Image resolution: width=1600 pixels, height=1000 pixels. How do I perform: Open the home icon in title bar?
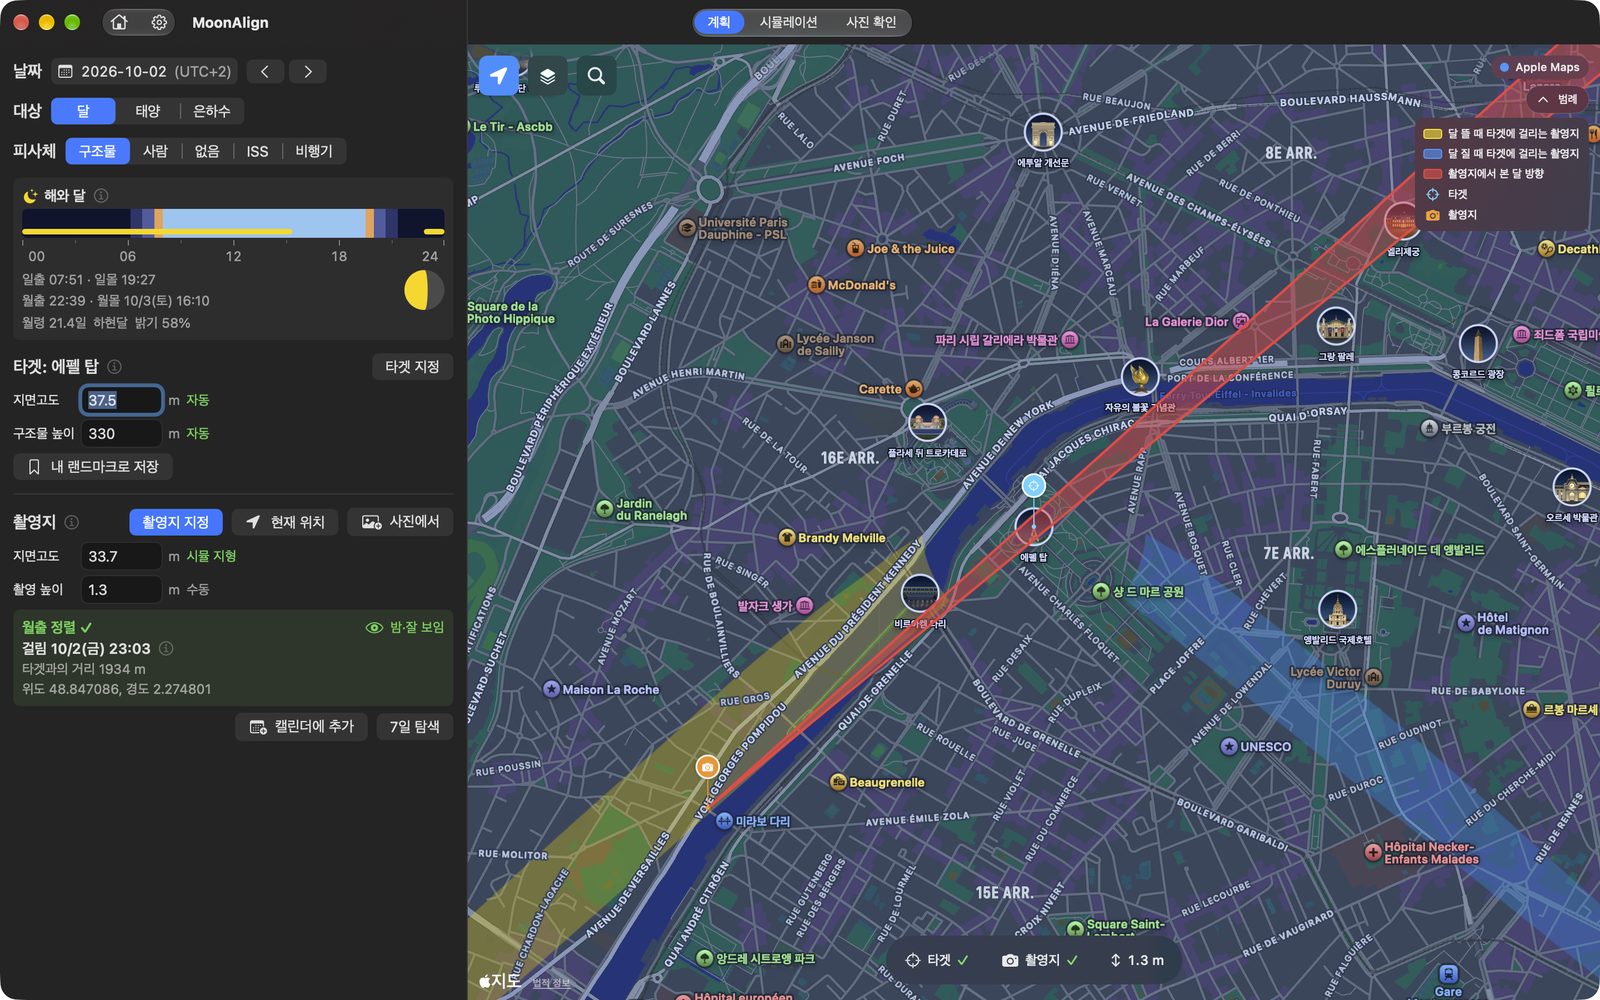[119, 22]
